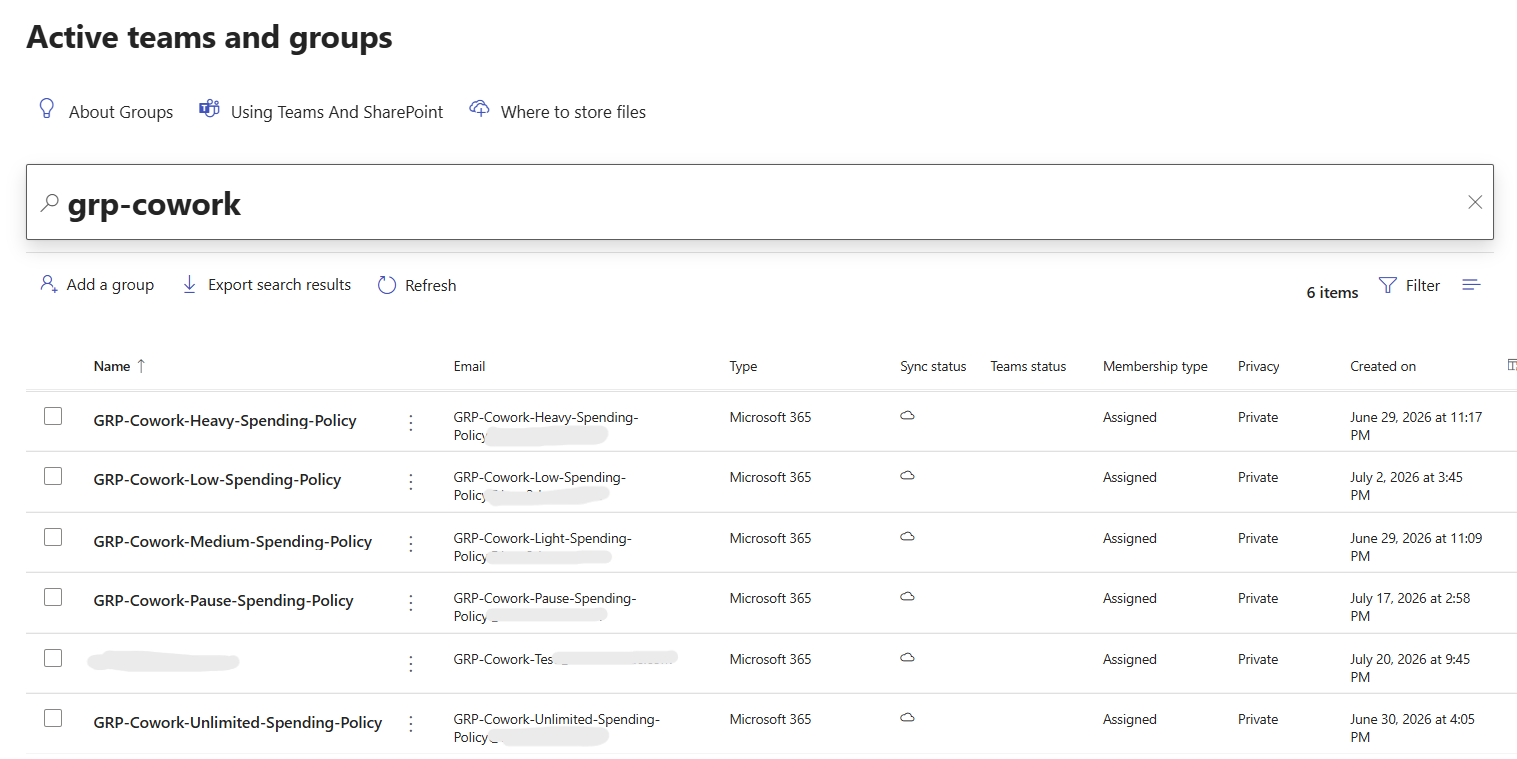Click the Filter button label
The image size is (1517, 759).
pos(1423,286)
